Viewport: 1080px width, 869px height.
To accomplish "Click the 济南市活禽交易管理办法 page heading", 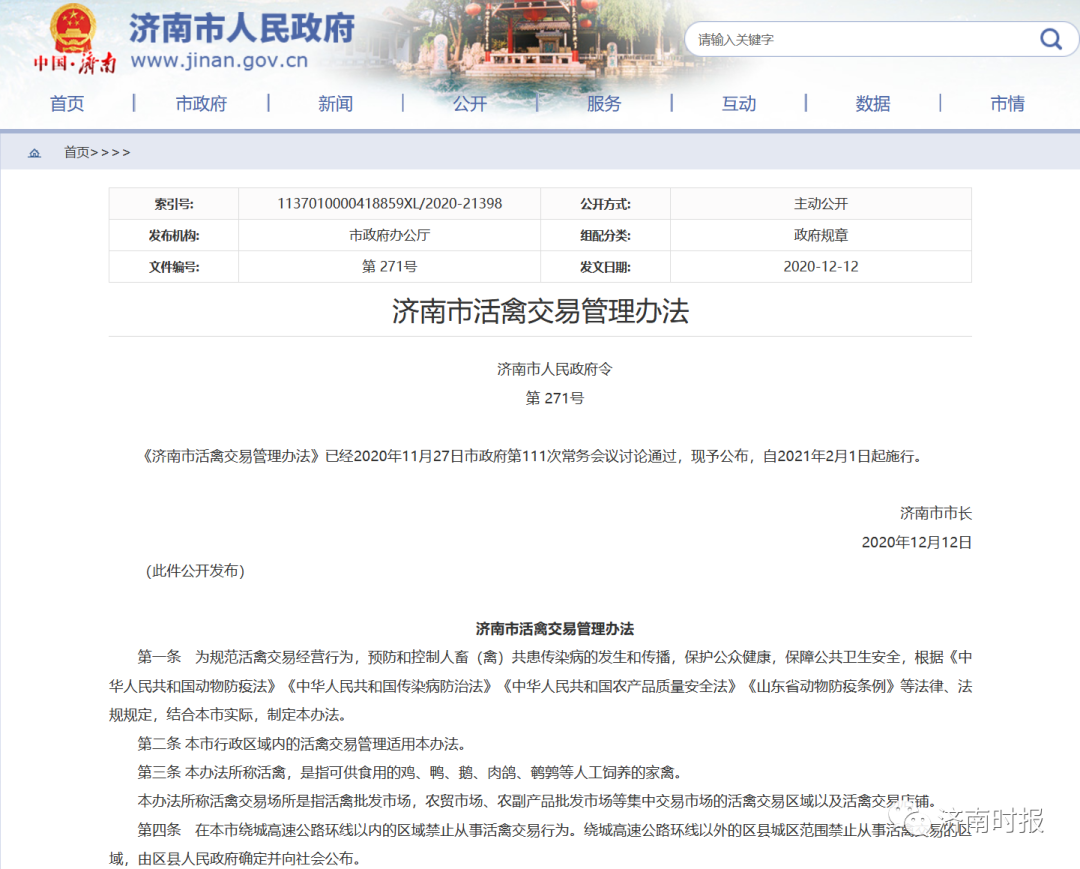I will coord(540,311).
